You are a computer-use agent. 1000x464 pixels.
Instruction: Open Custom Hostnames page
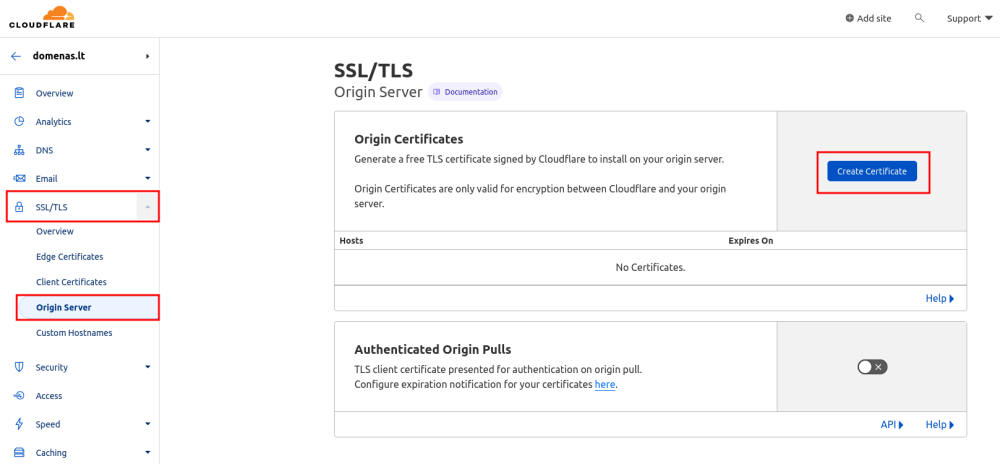74,333
